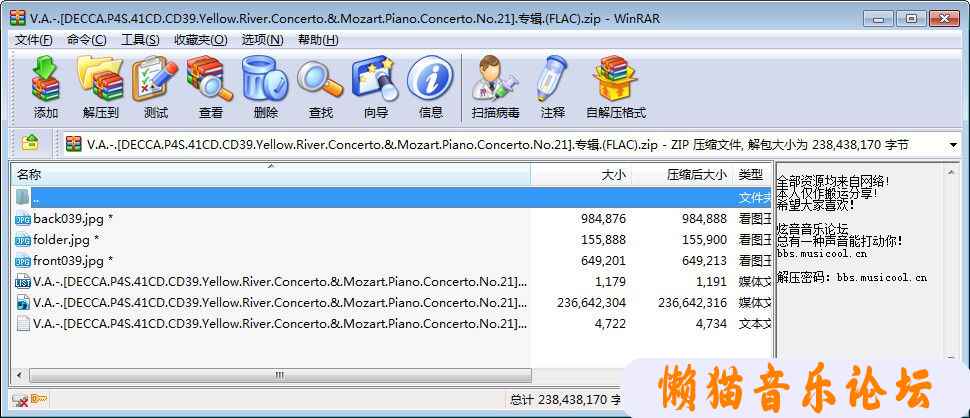The height and width of the screenshot is (418, 970).
Task: Open the Find (查找) tool
Action: [x=320, y=79]
